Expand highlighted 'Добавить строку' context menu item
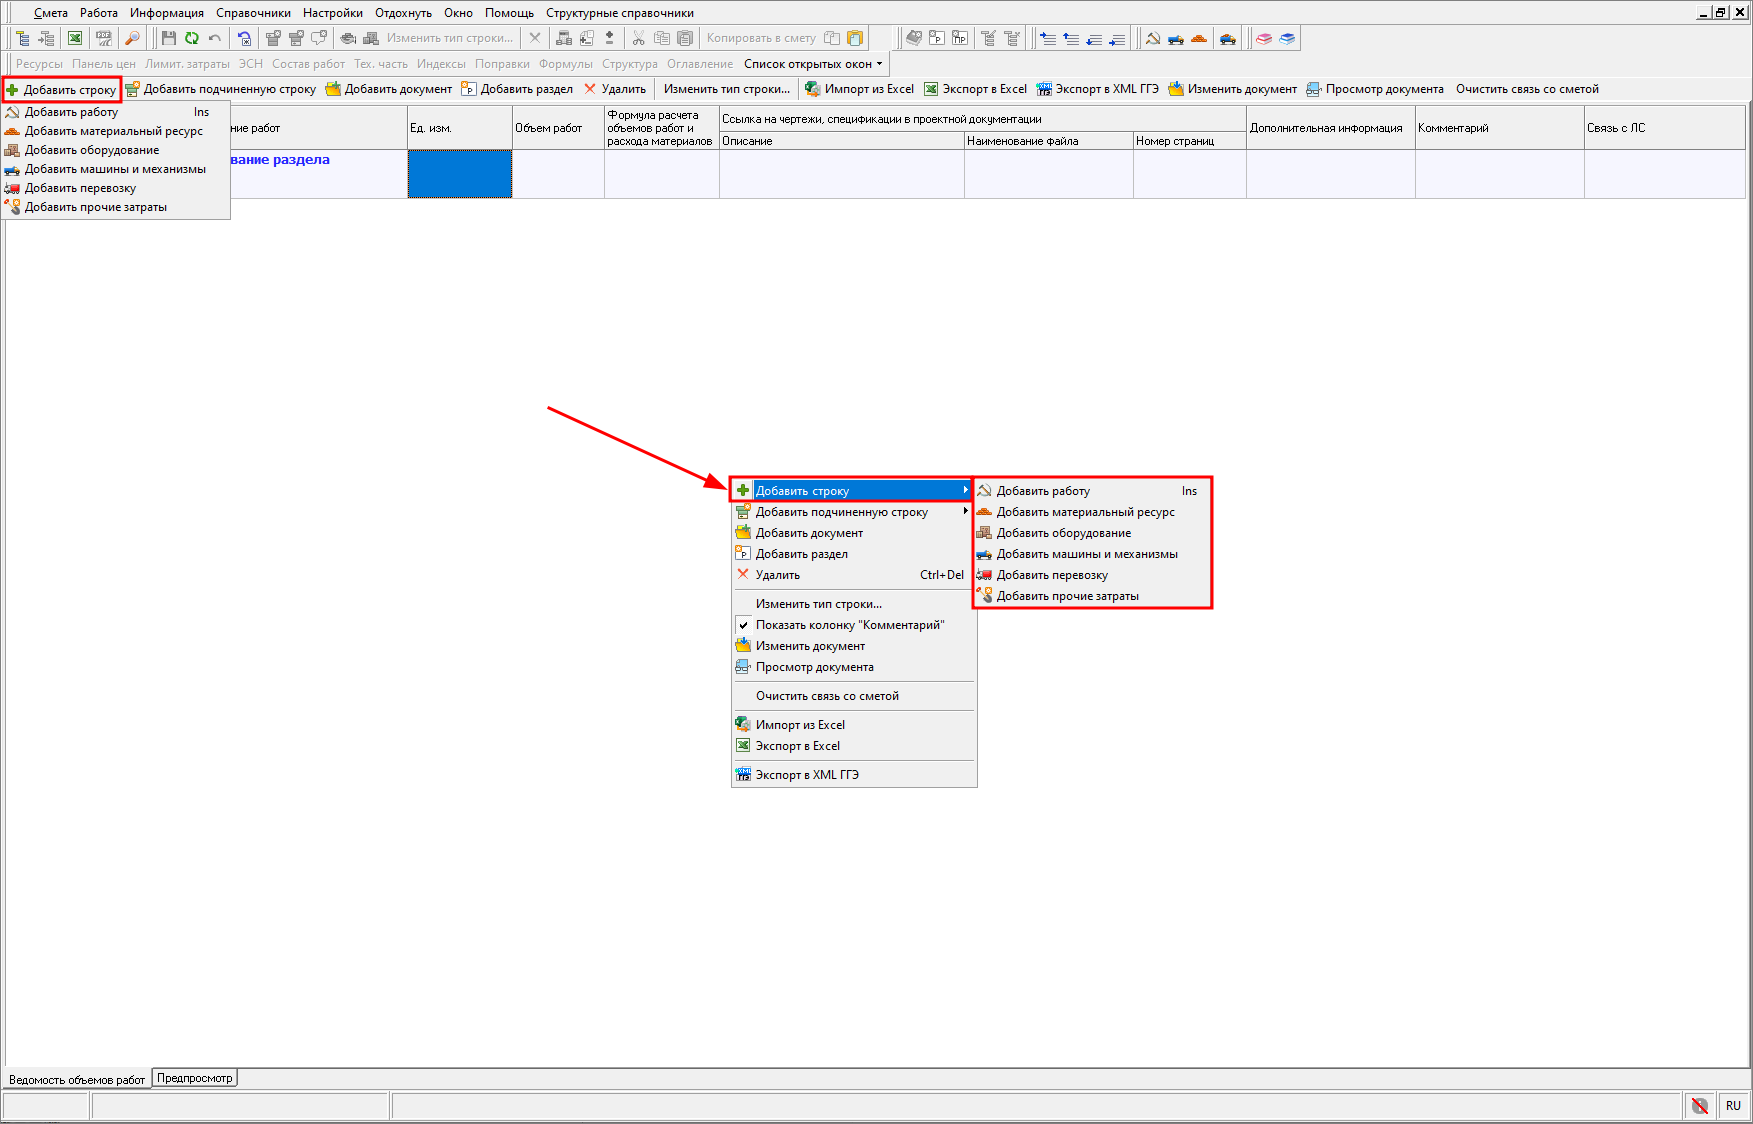 [850, 491]
